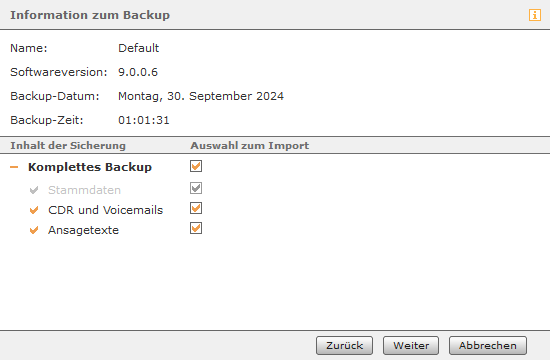Collapse the Komplettes Backup tree node
550x360 pixels.
click(x=14, y=167)
